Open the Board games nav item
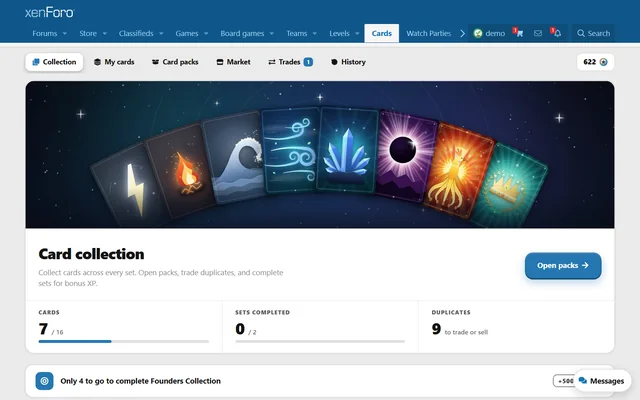This screenshot has height=400, width=640. [x=242, y=33]
